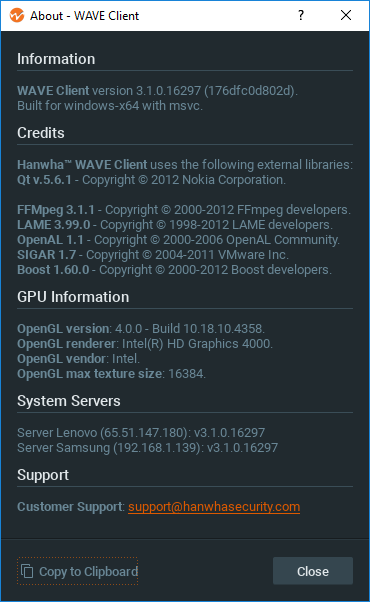The width and height of the screenshot is (370, 602).
Task: Close the About dialog with the X button
Action: click(x=346, y=15)
